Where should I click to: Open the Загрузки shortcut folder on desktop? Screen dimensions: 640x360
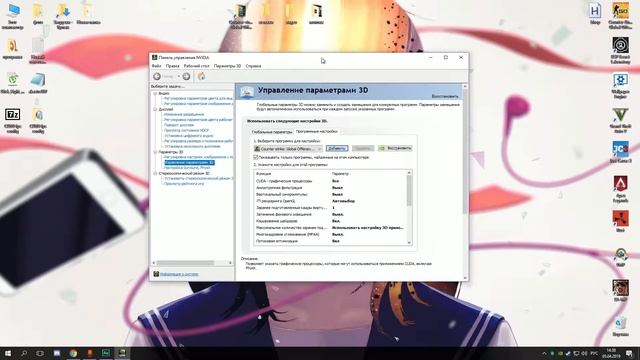pyautogui.click(x=62, y=16)
